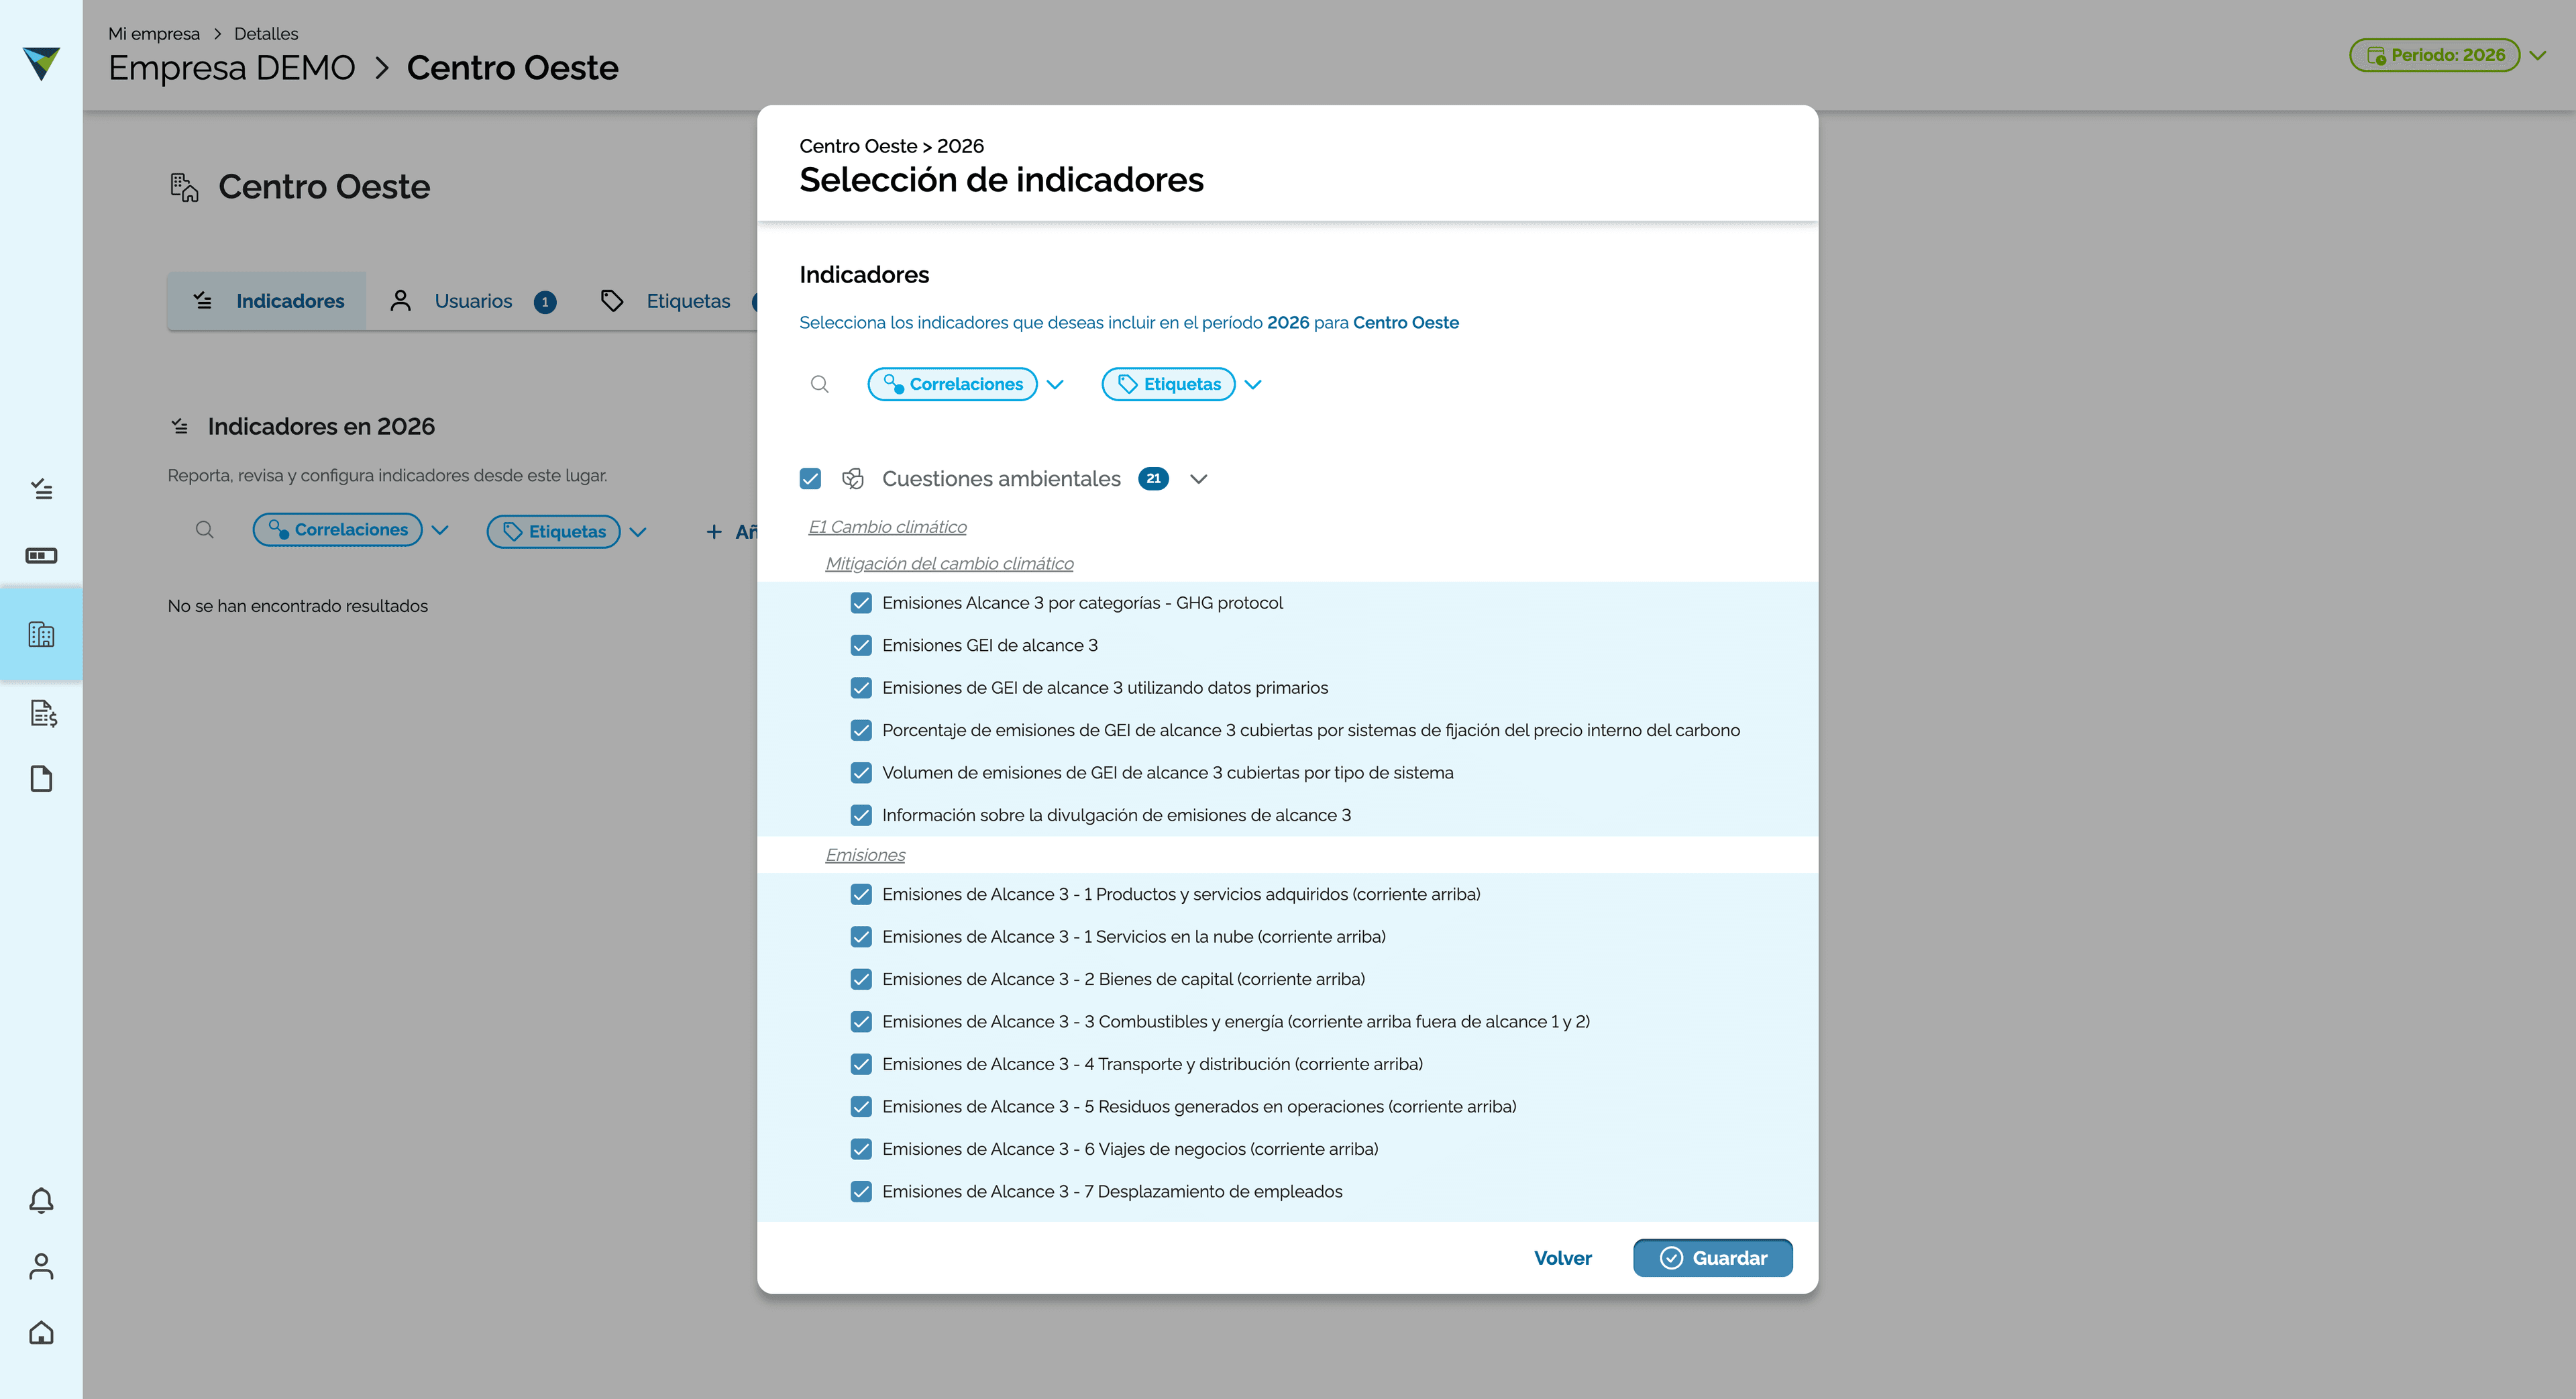Go to home icon in sidebar
Screen dimensions: 2576x1399
[41, 1333]
